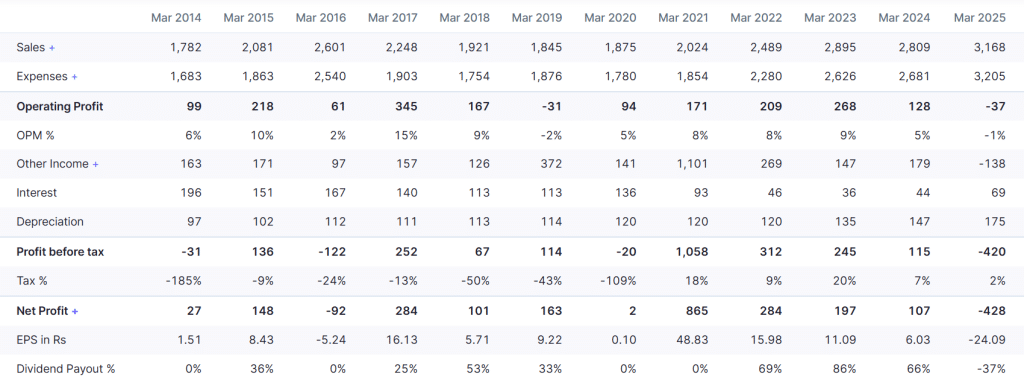Screen dimensions: 1024x386
Task: Expand Expenses row breakdown plus icon
Action: tap(74, 77)
